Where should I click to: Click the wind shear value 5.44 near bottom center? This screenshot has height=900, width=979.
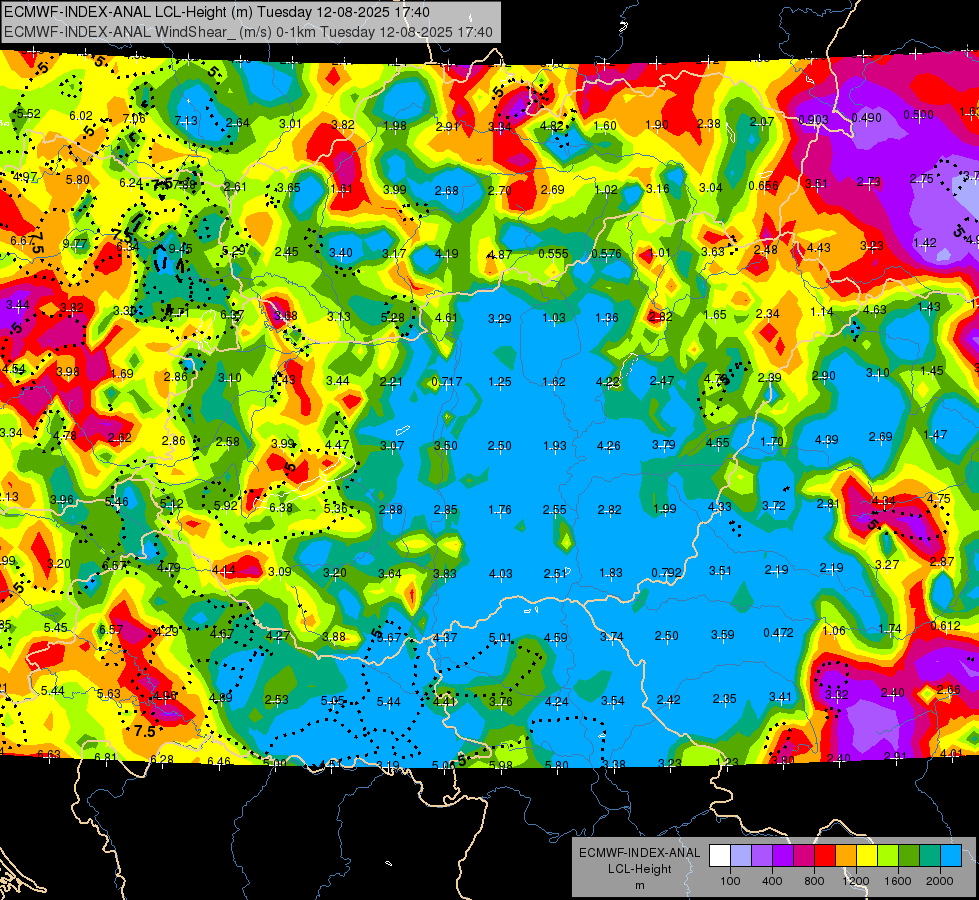(x=388, y=703)
